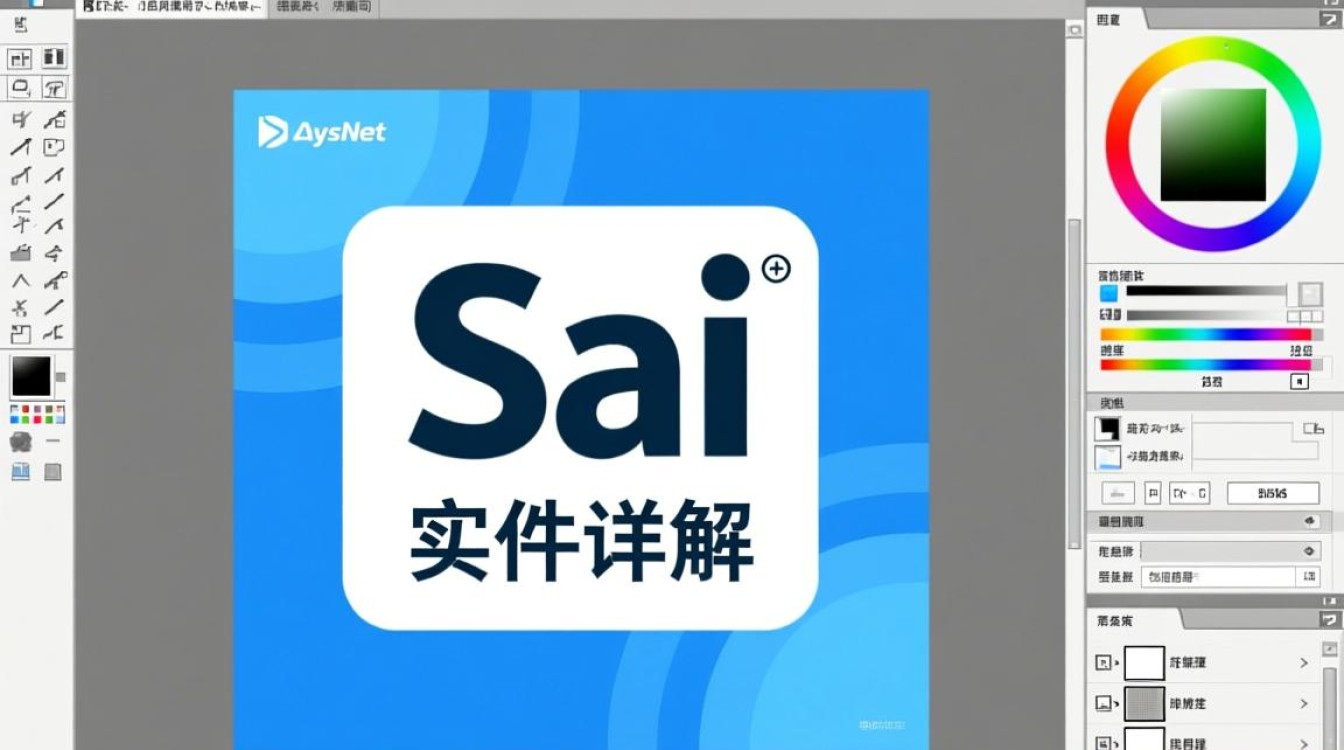This screenshot has width=1344, height=750.
Task: Pick a hue on the color wheel ring
Action: coord(1213,47)
